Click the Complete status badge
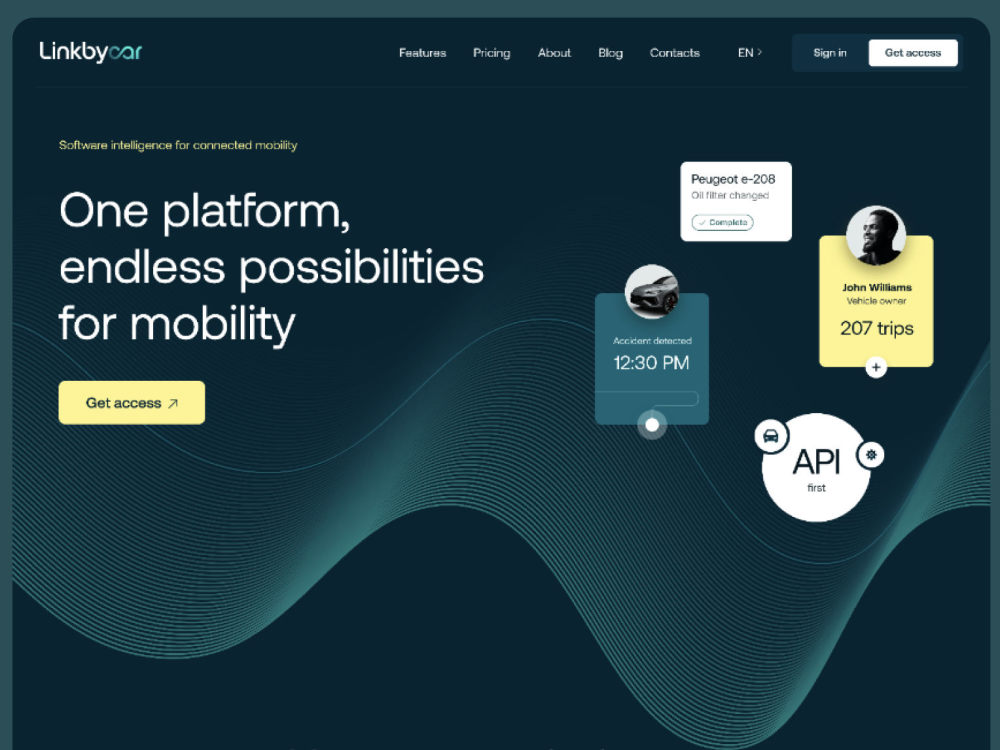Image resolution: width=1000 pixels, height=750 pixels. [x=723, y=223]
